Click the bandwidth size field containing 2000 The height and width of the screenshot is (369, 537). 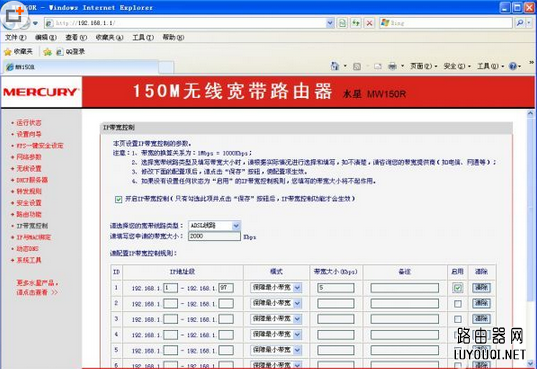pyautogui.click(x=214, y=236)
